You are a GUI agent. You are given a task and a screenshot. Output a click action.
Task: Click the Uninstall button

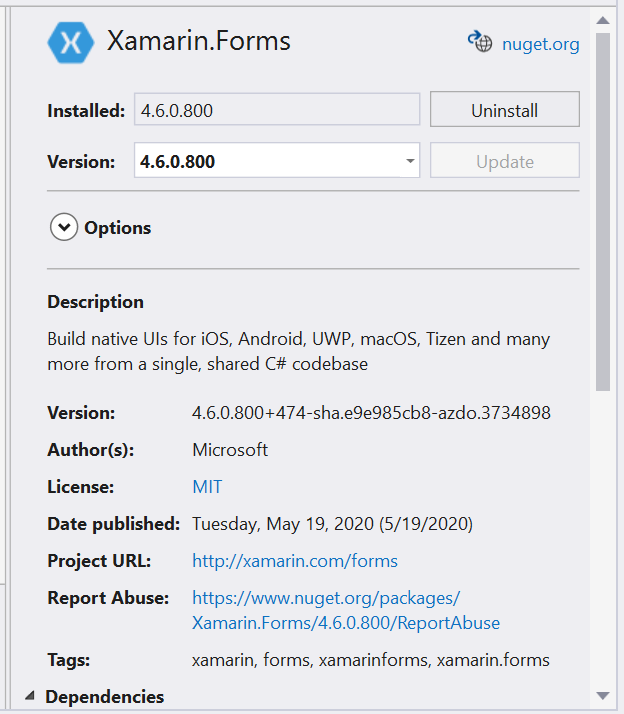(505, 109)
